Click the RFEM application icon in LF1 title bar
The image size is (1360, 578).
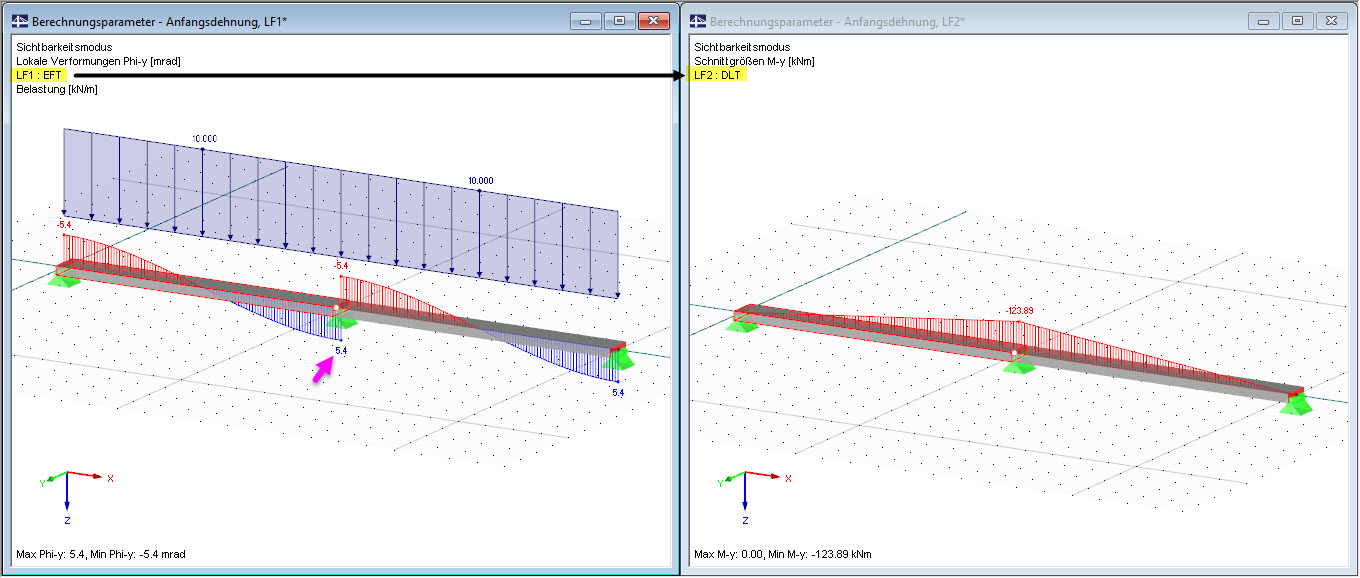click(18, 19)
